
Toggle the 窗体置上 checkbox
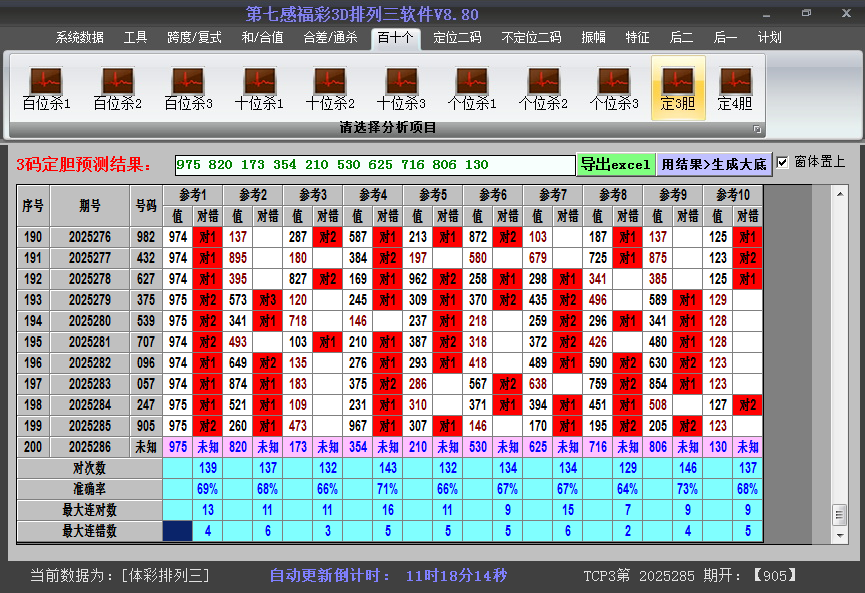tap(783, 162)
